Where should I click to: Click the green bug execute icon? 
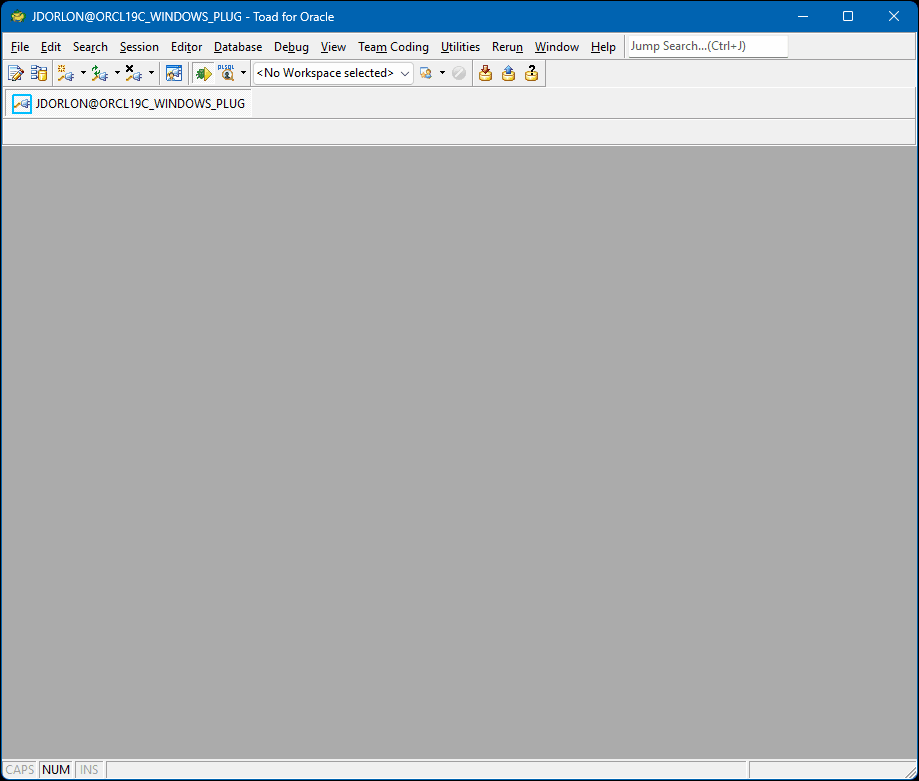click(203, 73)
